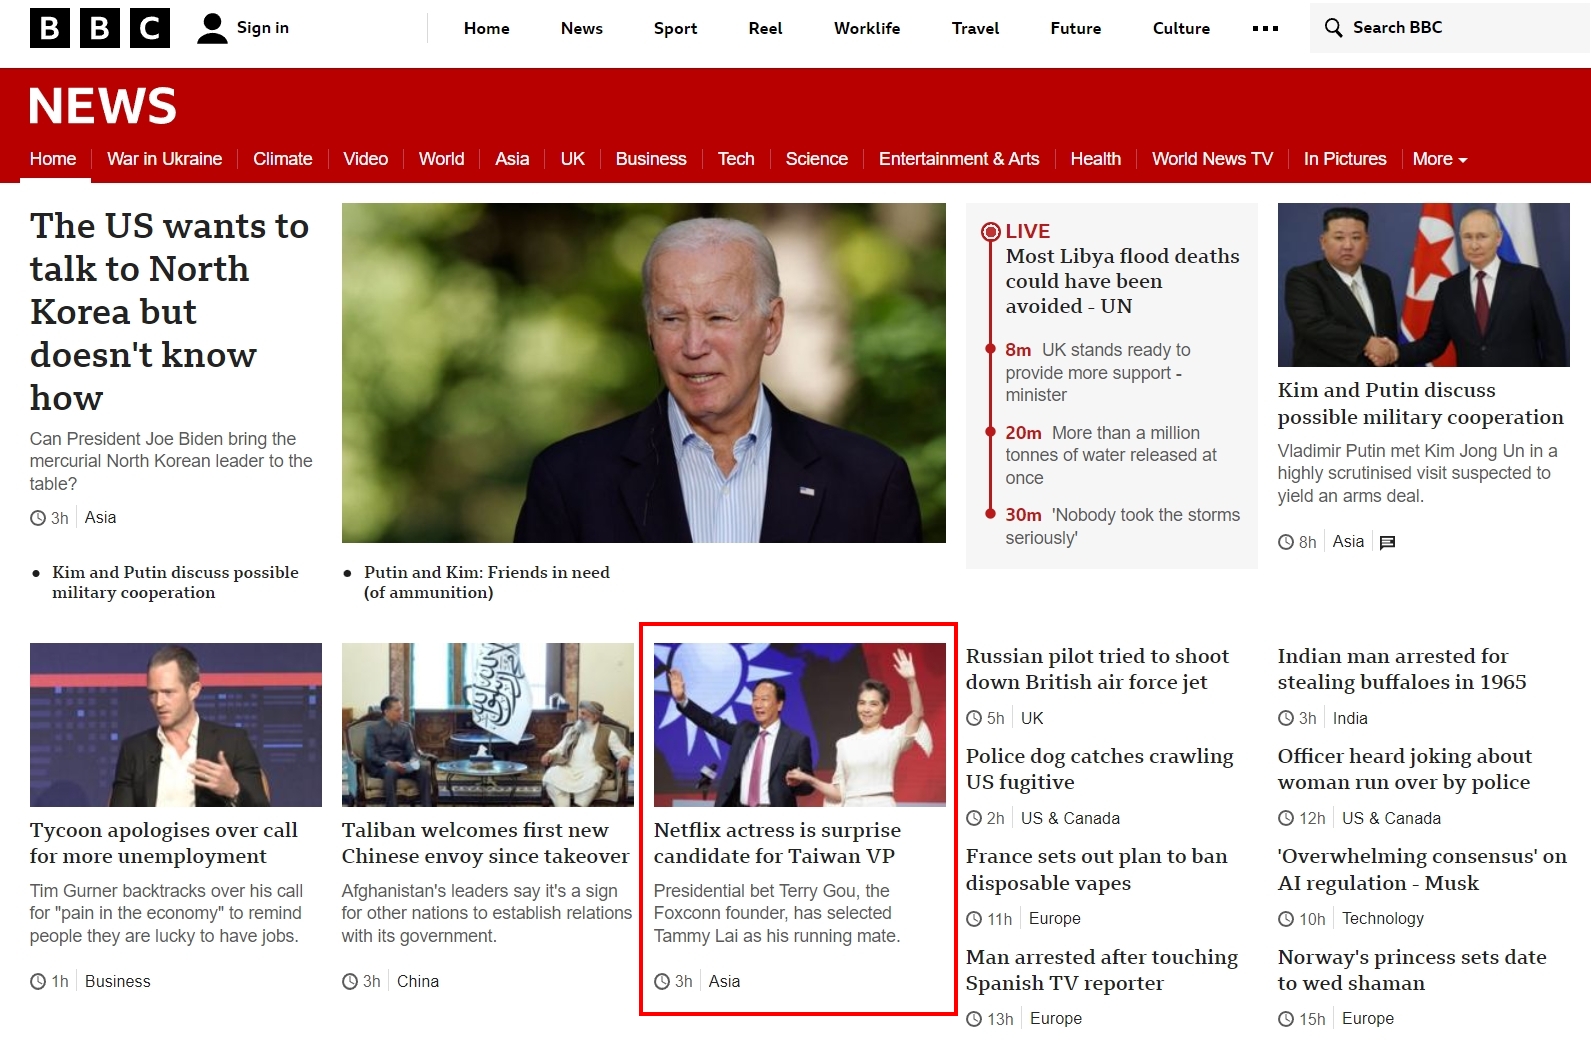Select the War in Ukraine tab
Screen dimensions: 1591x1061
[165, 159]
